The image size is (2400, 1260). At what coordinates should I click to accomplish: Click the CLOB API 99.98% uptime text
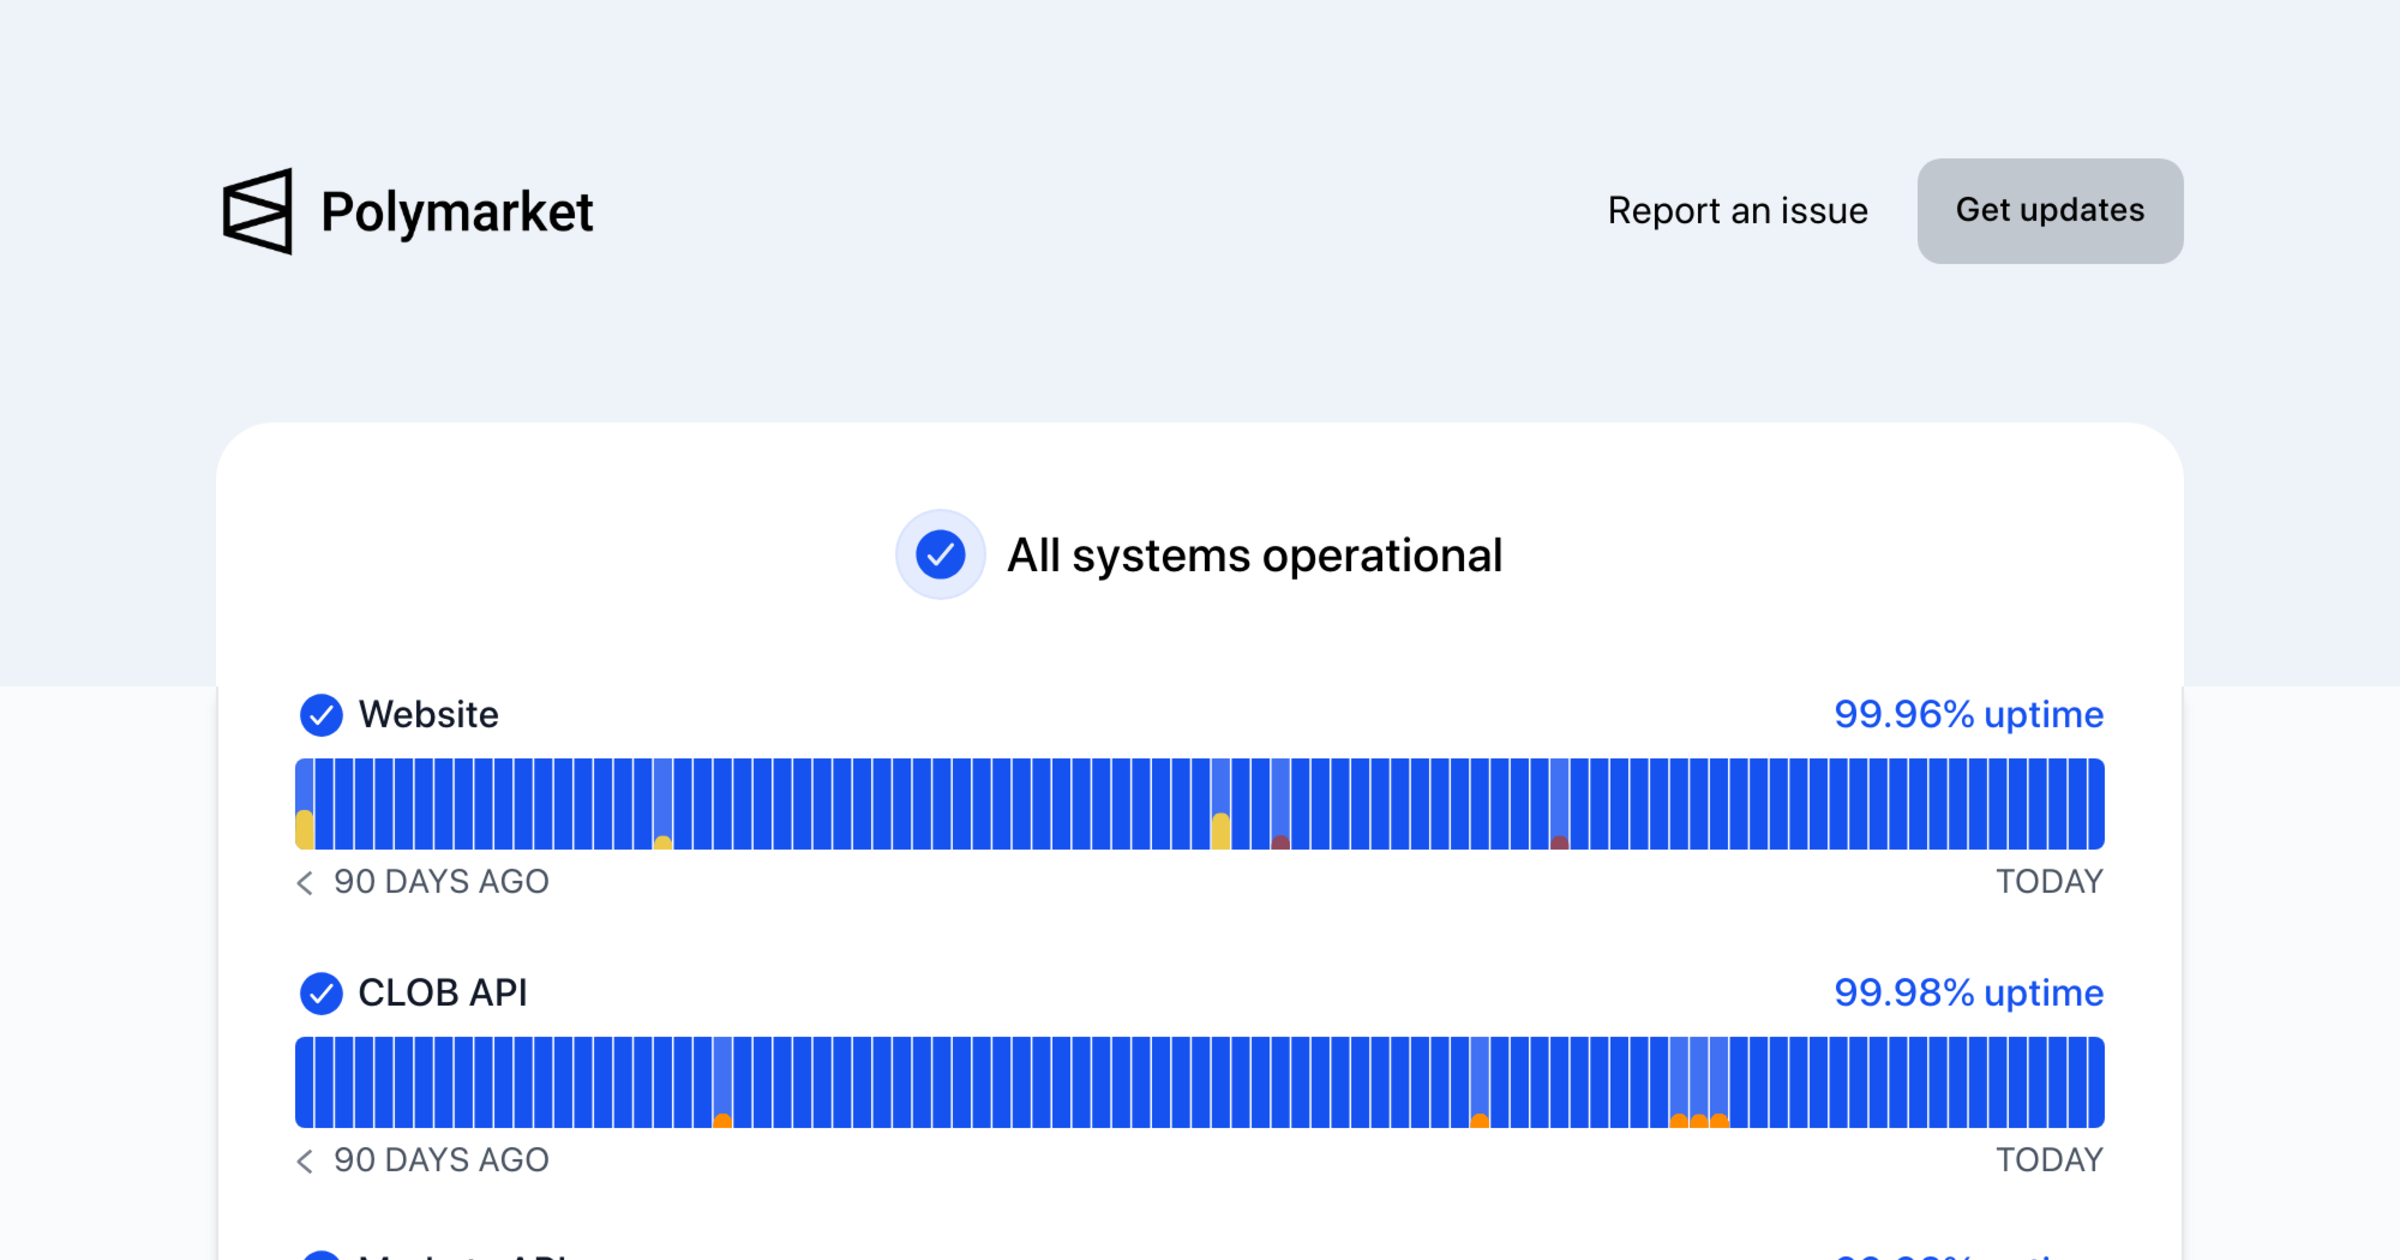[x=1968, y=993]
